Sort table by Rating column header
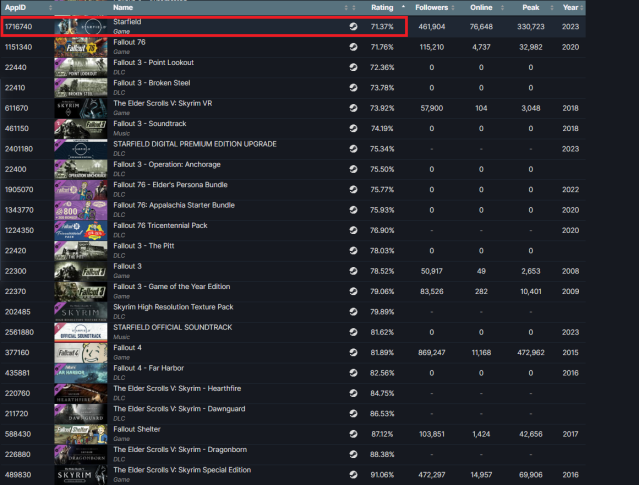639x485 pixels. tap(382, 7)
